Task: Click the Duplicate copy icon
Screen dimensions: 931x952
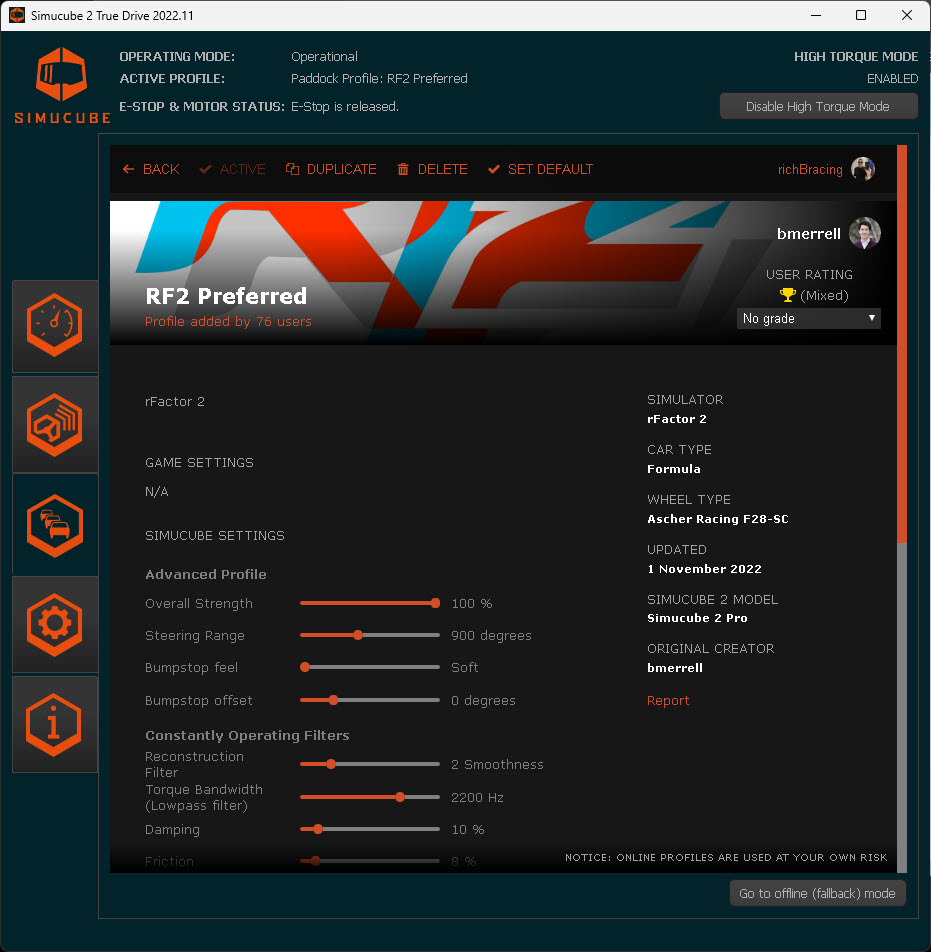Action: (292, 169)
